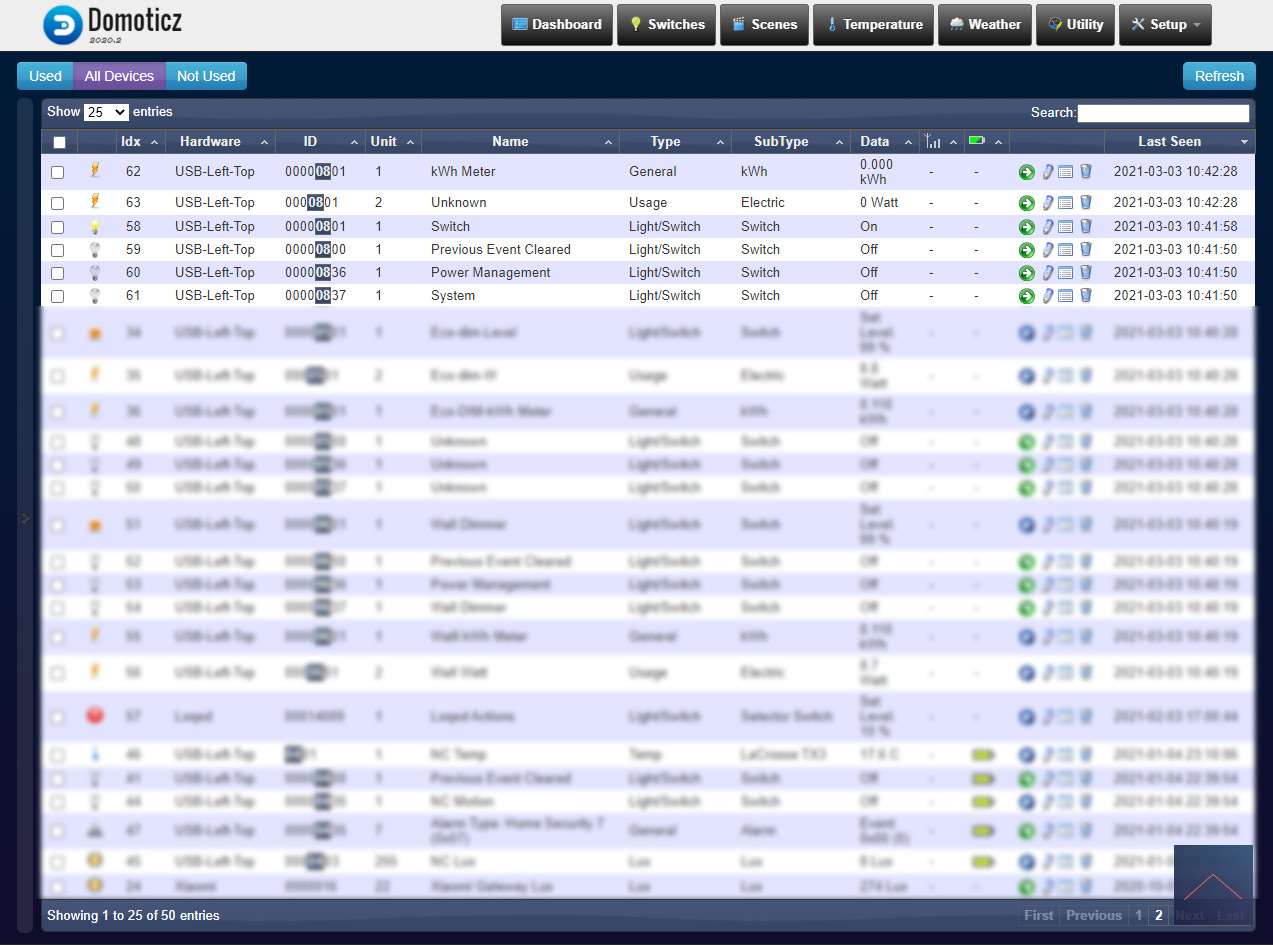The width and height of the screenshot is (1273, 945).
Task: Click green add-device arrow for kWh Meter
Action: click(x=1026, y=172)
